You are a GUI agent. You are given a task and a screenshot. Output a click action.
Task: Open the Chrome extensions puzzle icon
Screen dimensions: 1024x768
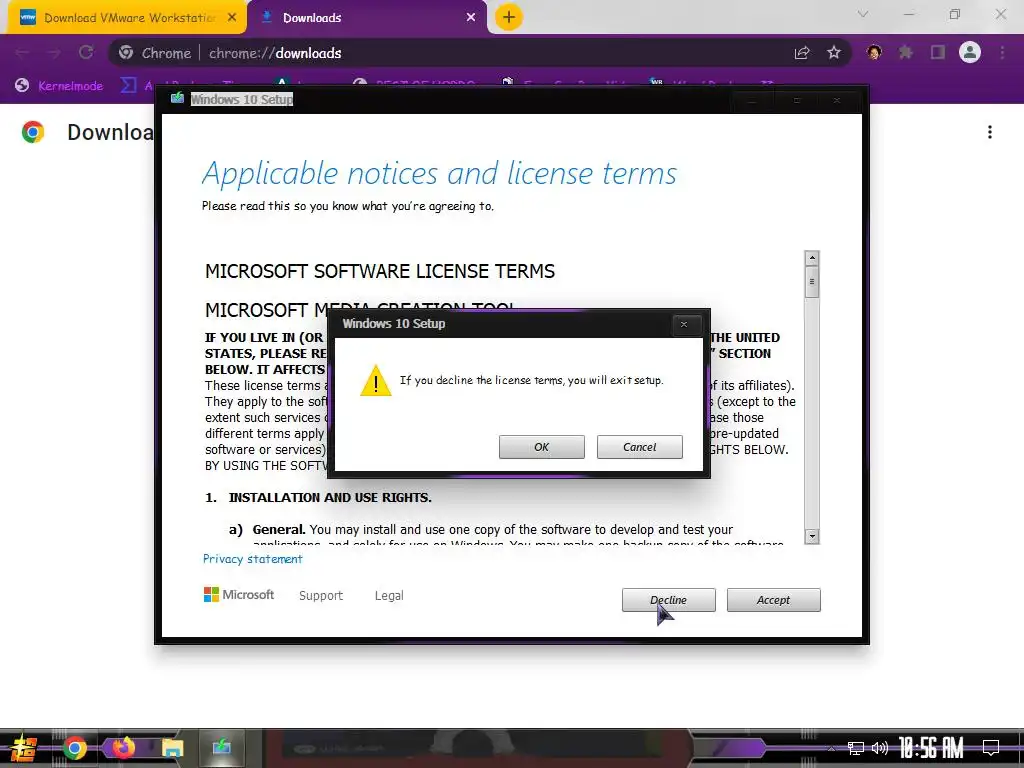pos(905,53)
